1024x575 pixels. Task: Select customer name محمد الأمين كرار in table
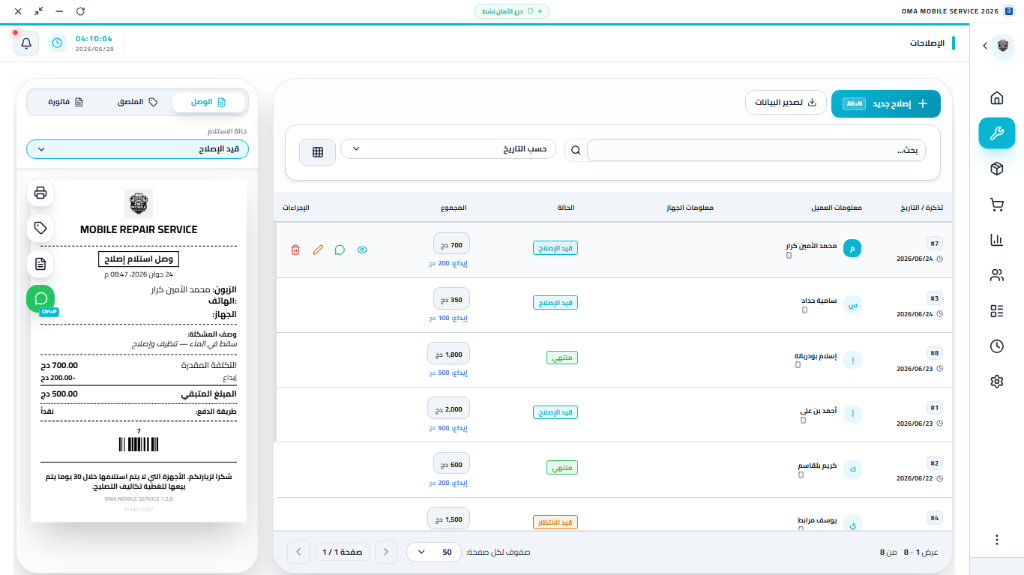tap(811, 246)
